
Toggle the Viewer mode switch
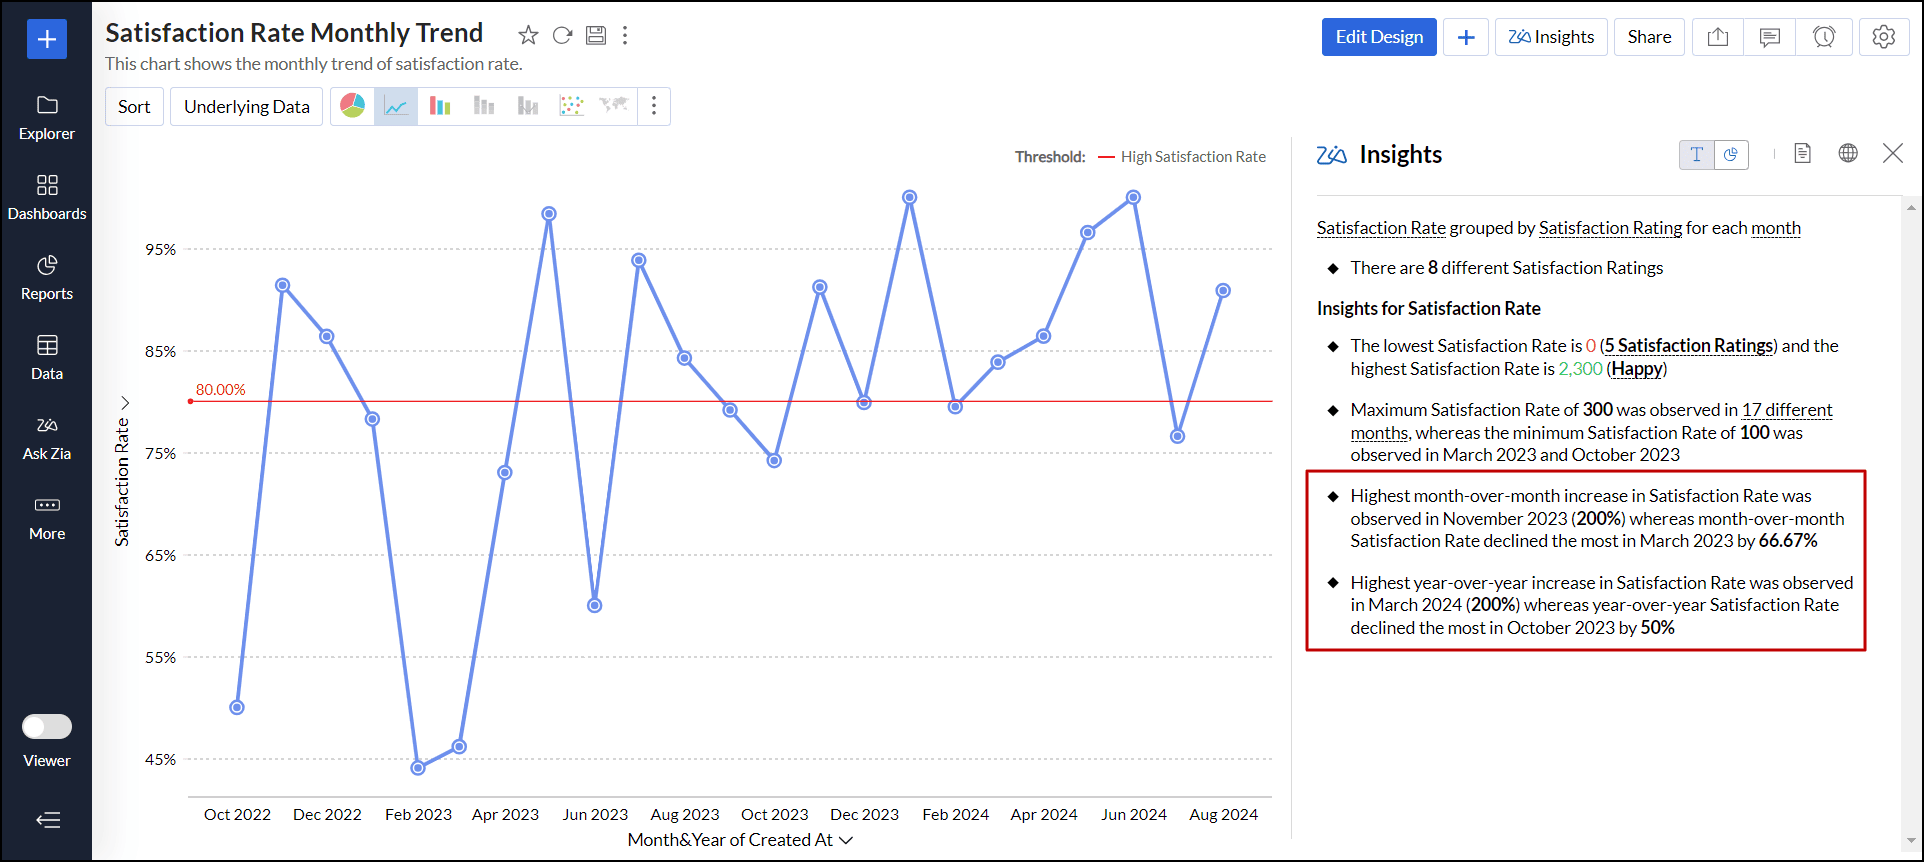47,726
